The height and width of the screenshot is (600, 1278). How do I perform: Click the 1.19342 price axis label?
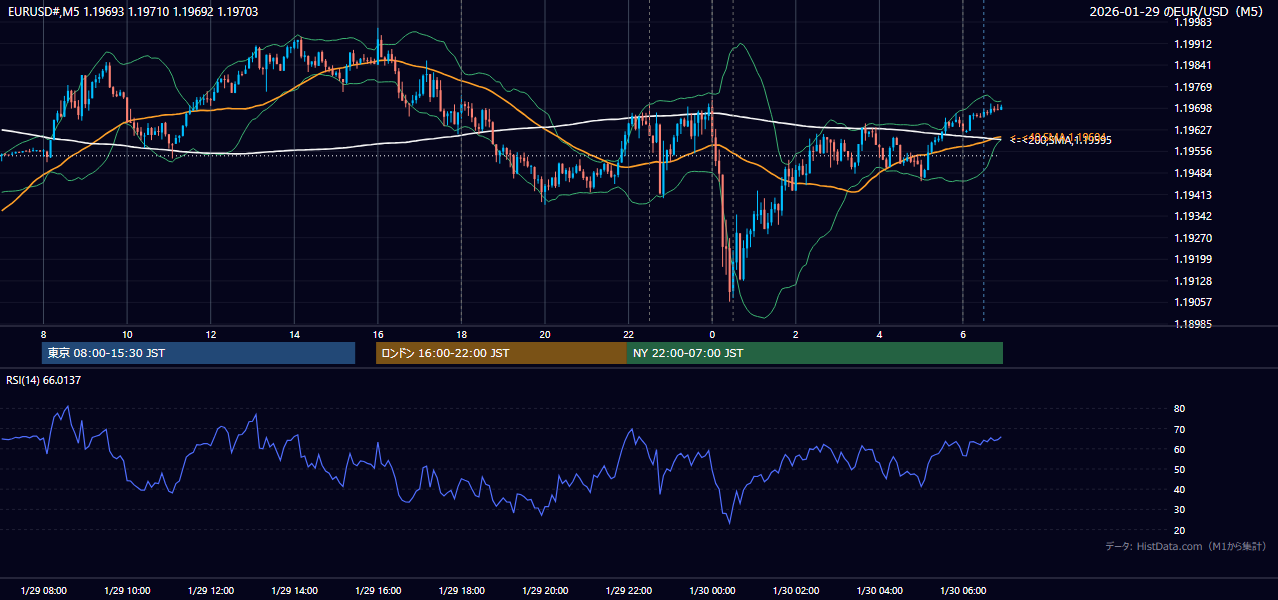[1192, 216]
